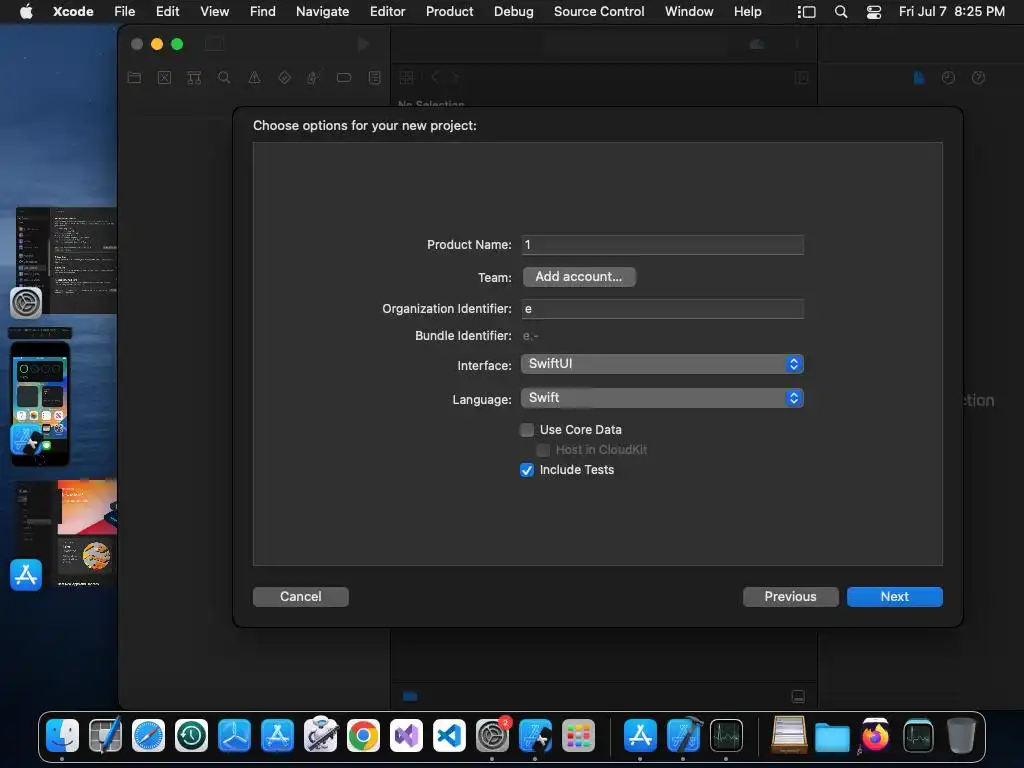This screenshot has width=1024, height=768.
Task: Toggle Xcode's navigator sidebar button
Action: tap(214, 44)
